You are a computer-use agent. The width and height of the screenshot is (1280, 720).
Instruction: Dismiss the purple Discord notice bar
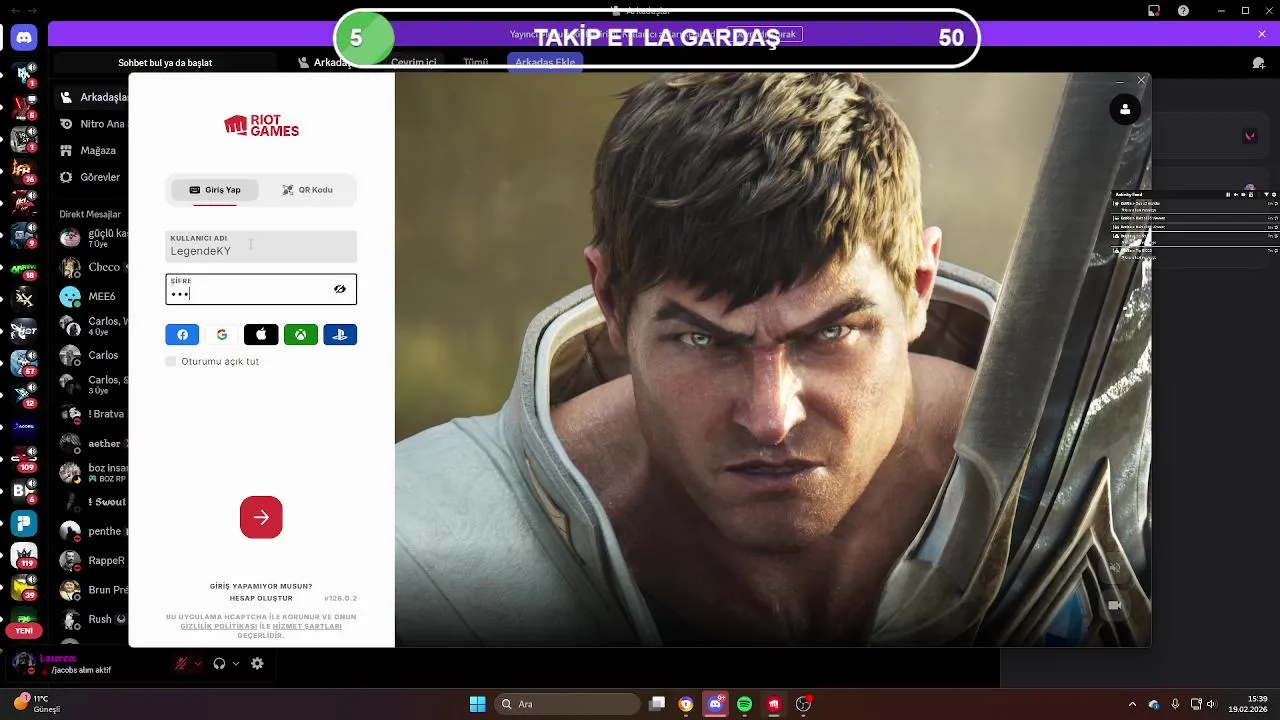click(x=1262, y=34)
